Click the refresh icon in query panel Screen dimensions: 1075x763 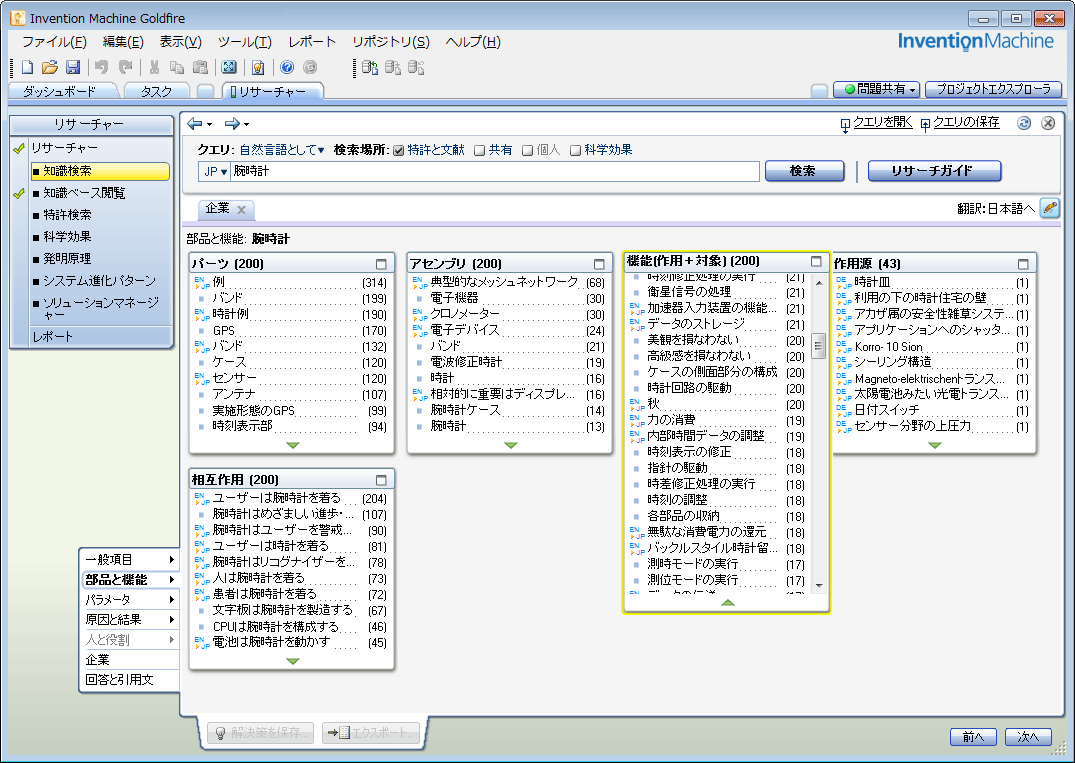coord(1024,123)
